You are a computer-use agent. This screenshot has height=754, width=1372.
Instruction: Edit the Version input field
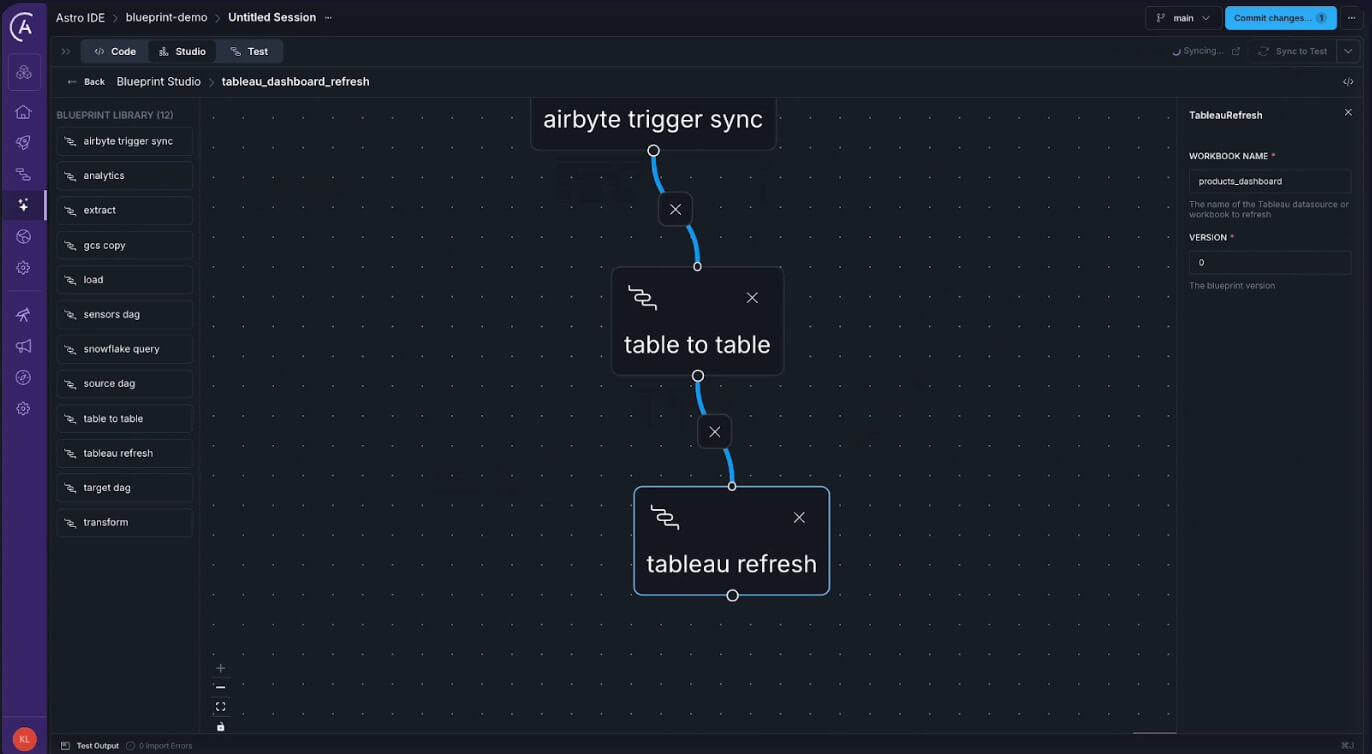point(1270,262)
